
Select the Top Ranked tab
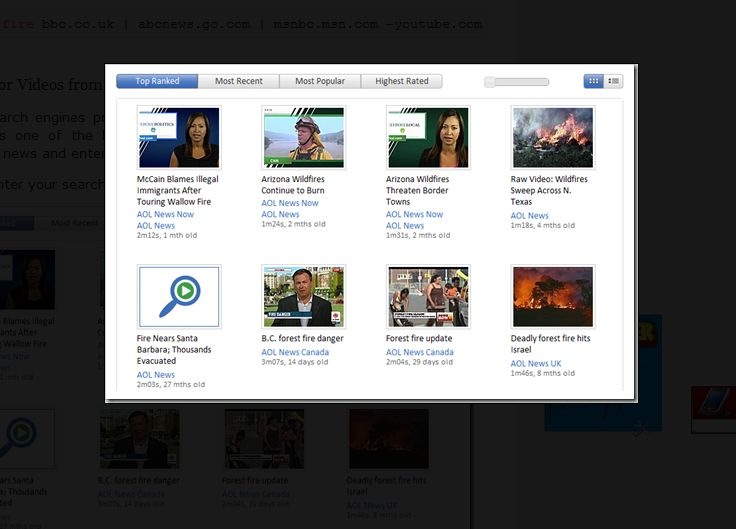pyautogui.click(x=157, y=81)
